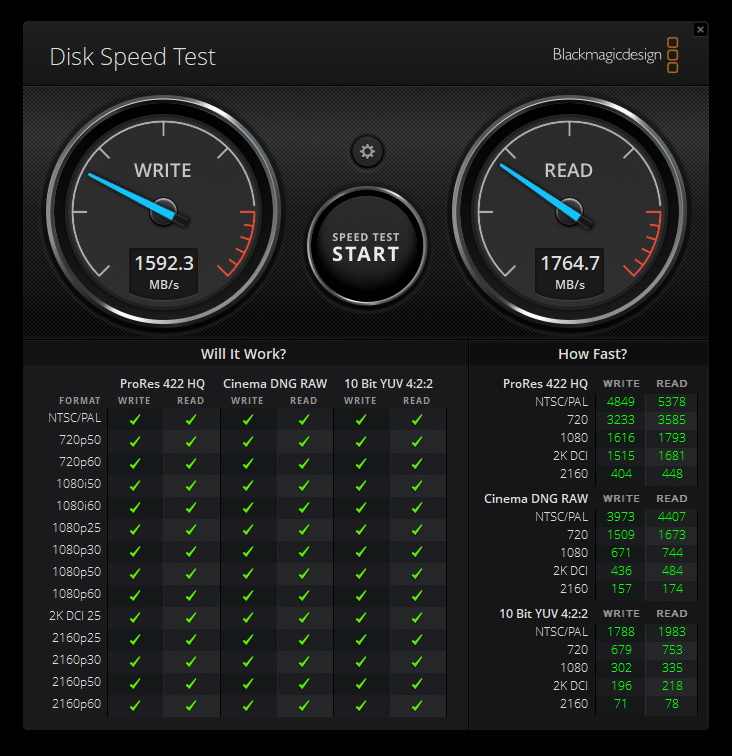The height and width of the screenshot is (756, 732).
Task: Click the Disk Speed Test title
Action: tap(132, 57)
